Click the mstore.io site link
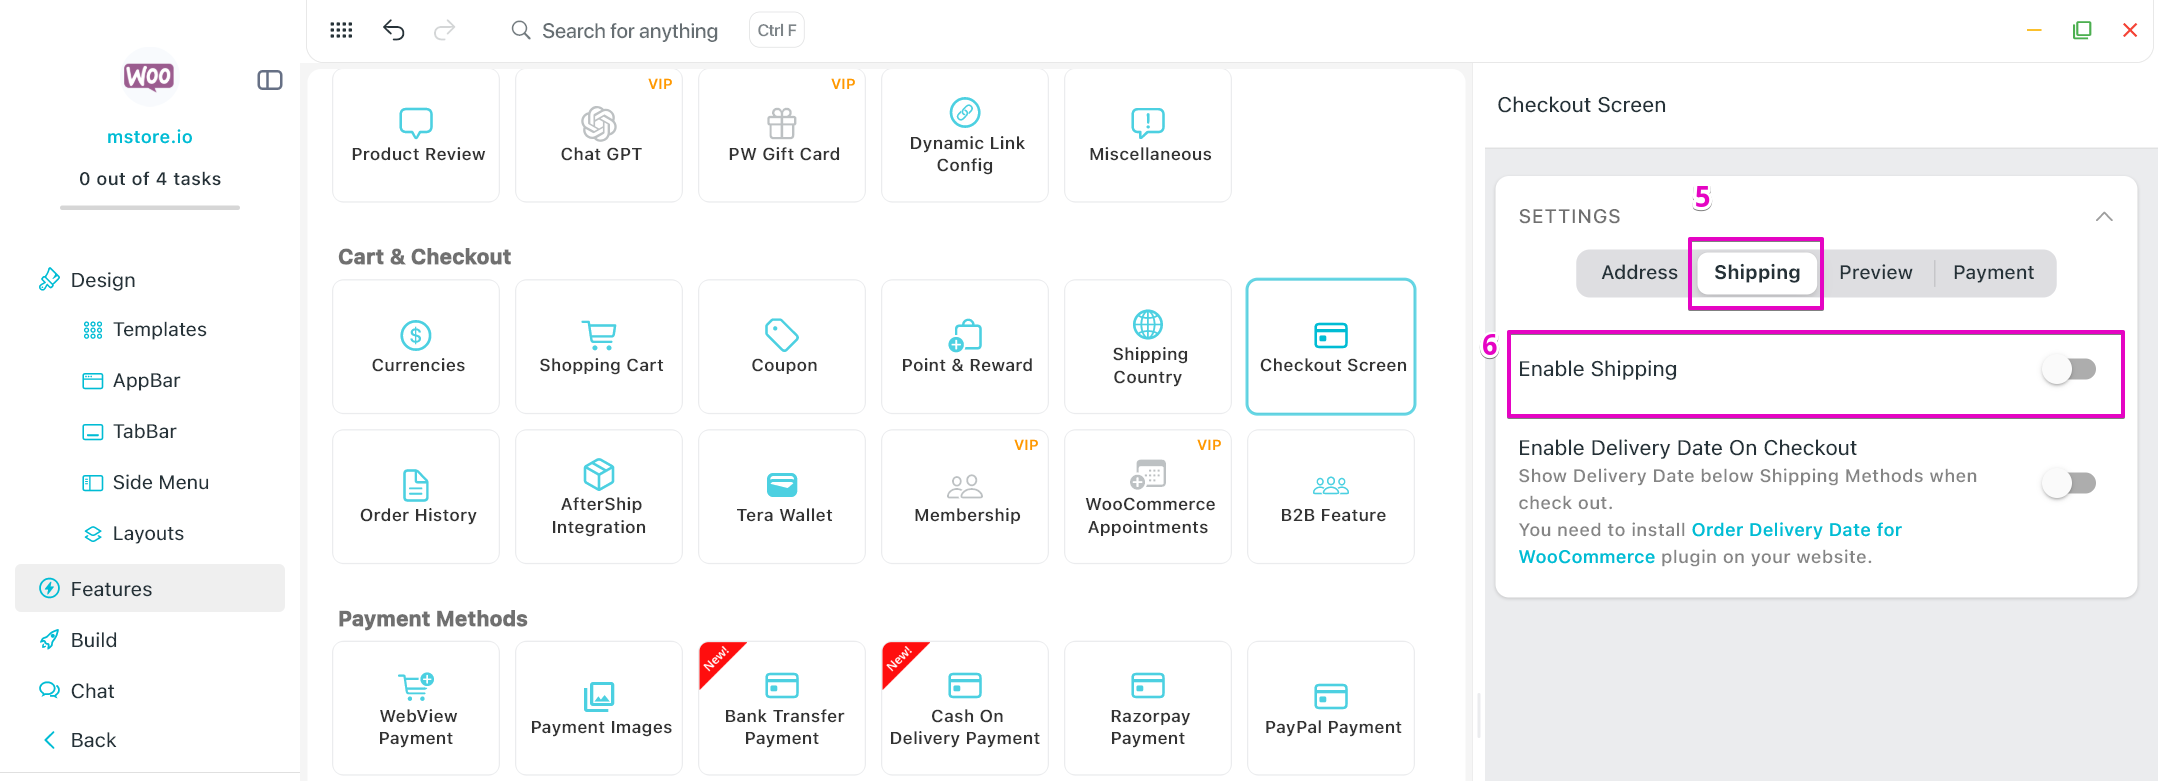This screenshot has width=2158, height=781. 150,137
